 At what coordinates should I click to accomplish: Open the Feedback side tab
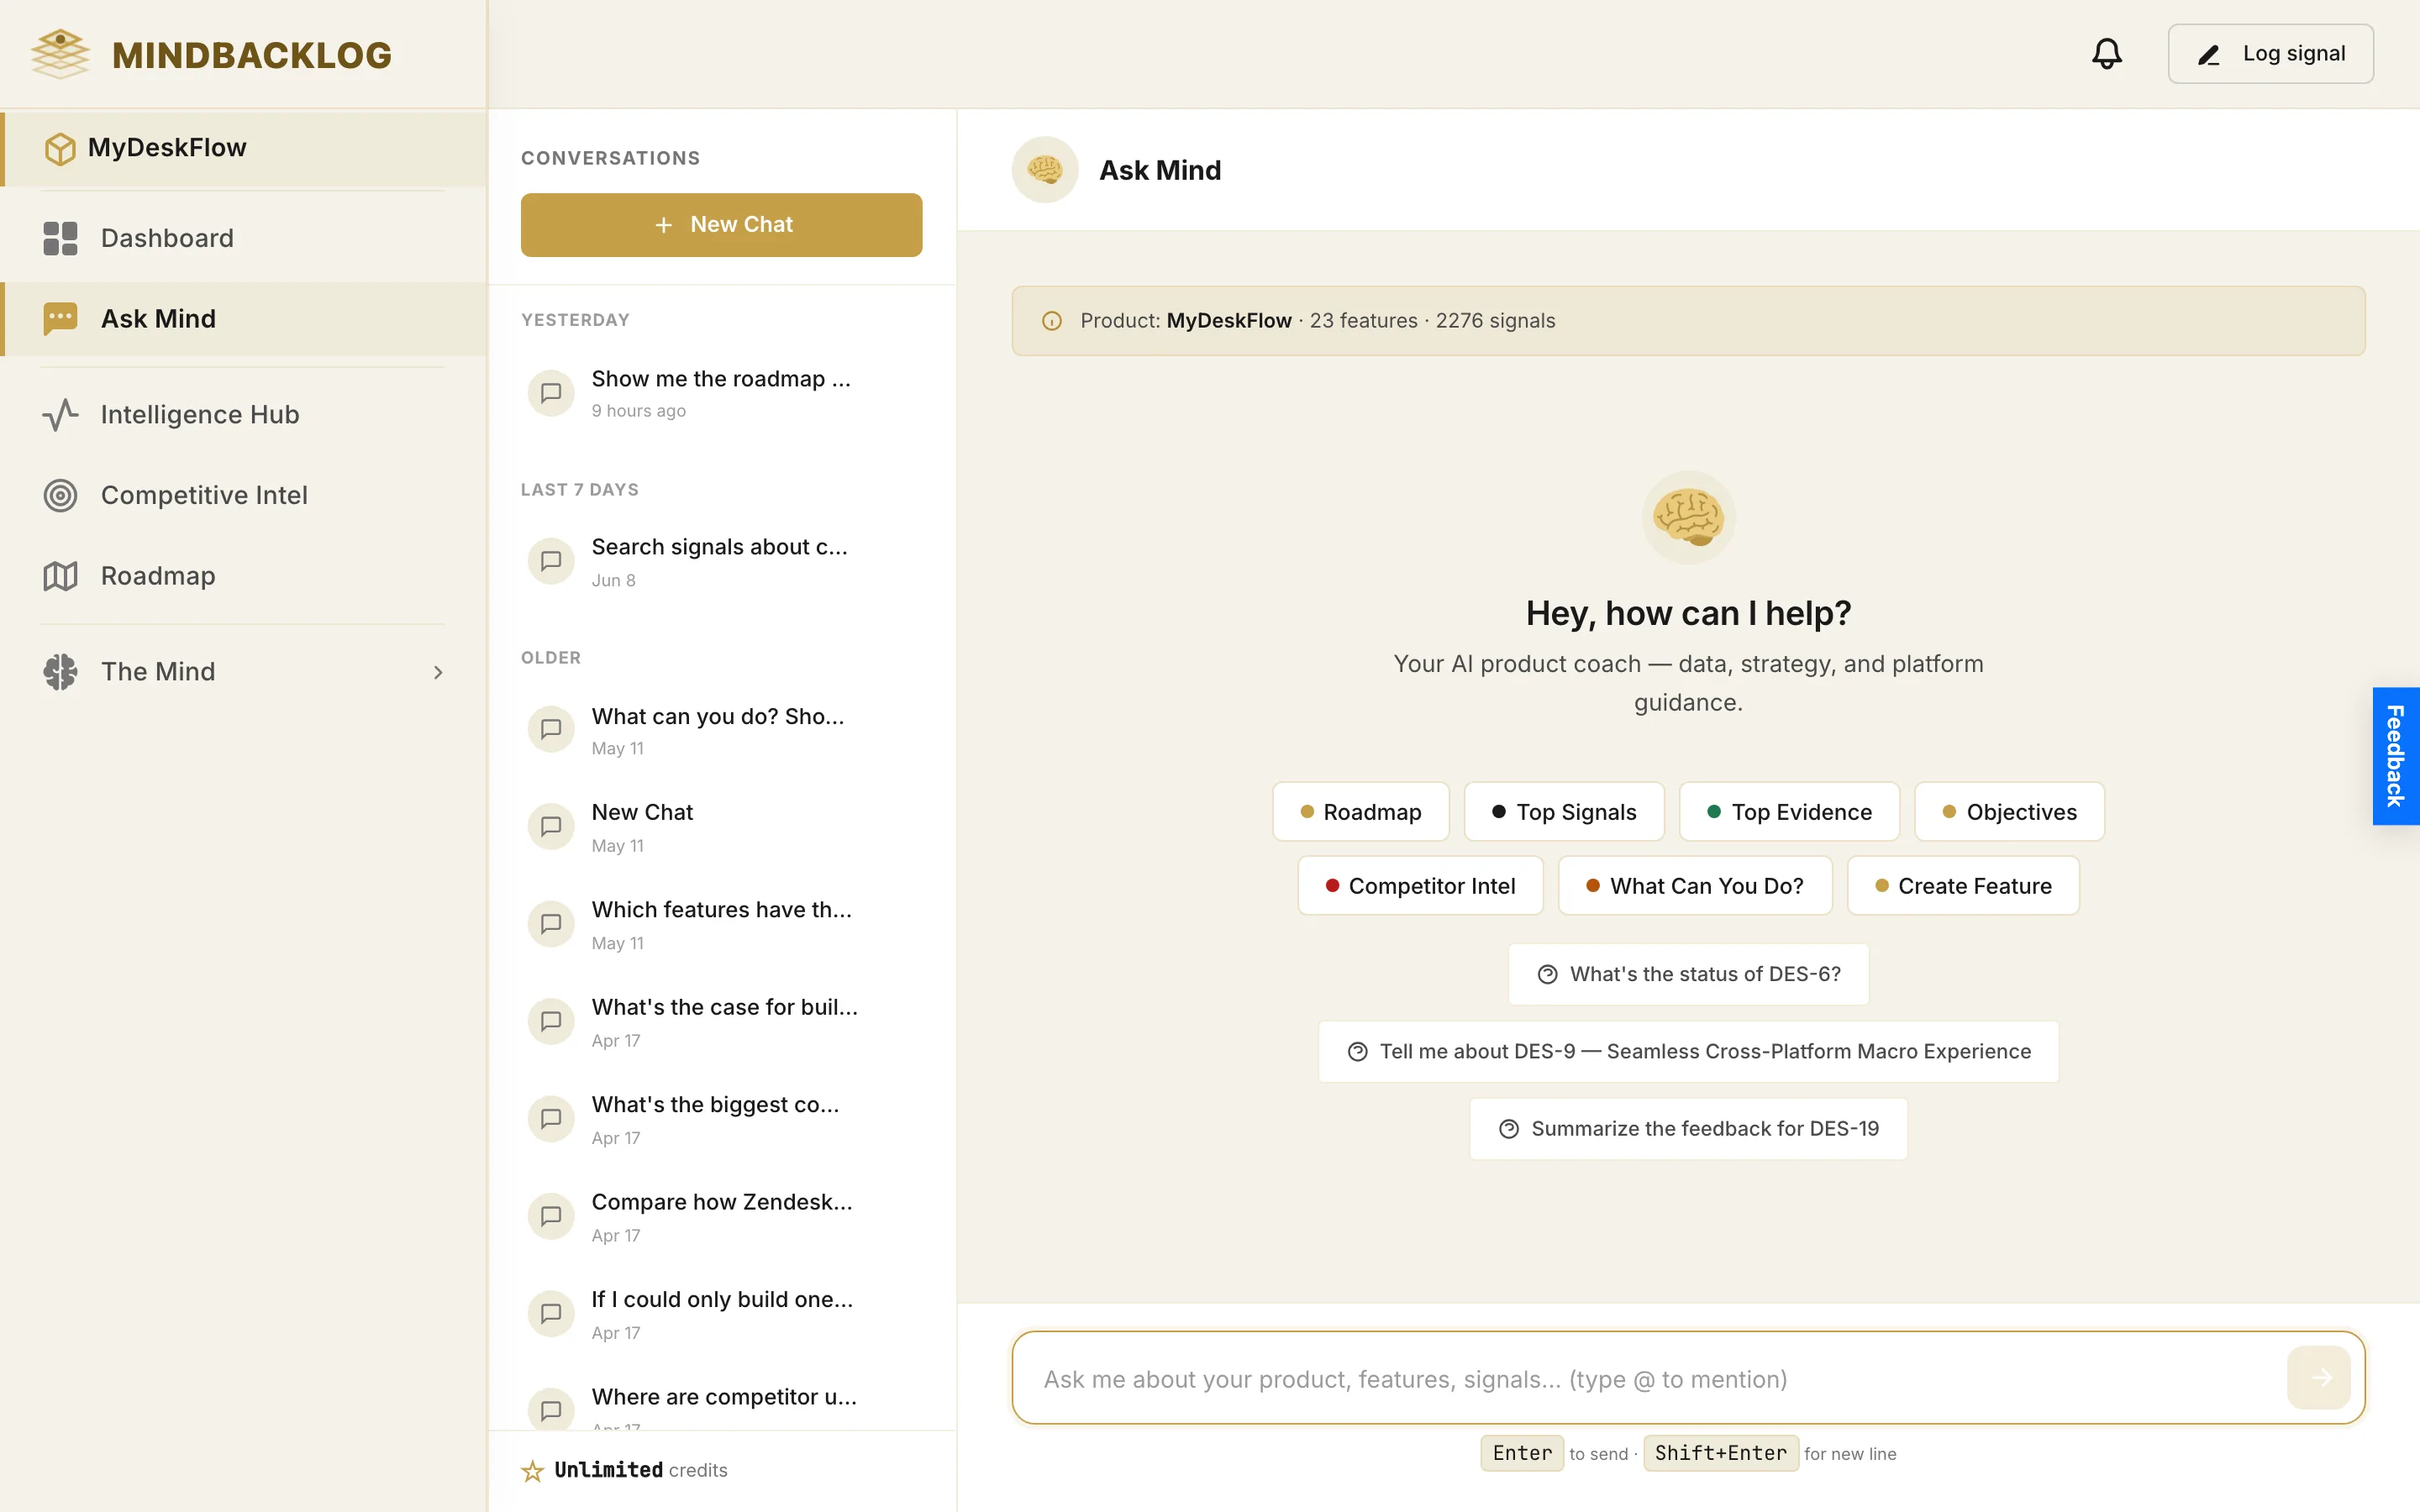[x=2396, y=756]
